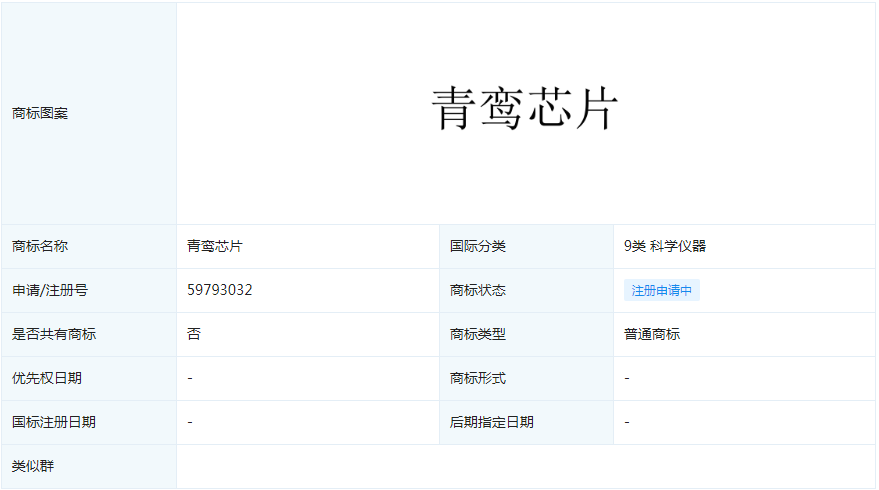Click the 优先权日期 label
Viewport: 879px width, 490px height.
pos(47,378)
